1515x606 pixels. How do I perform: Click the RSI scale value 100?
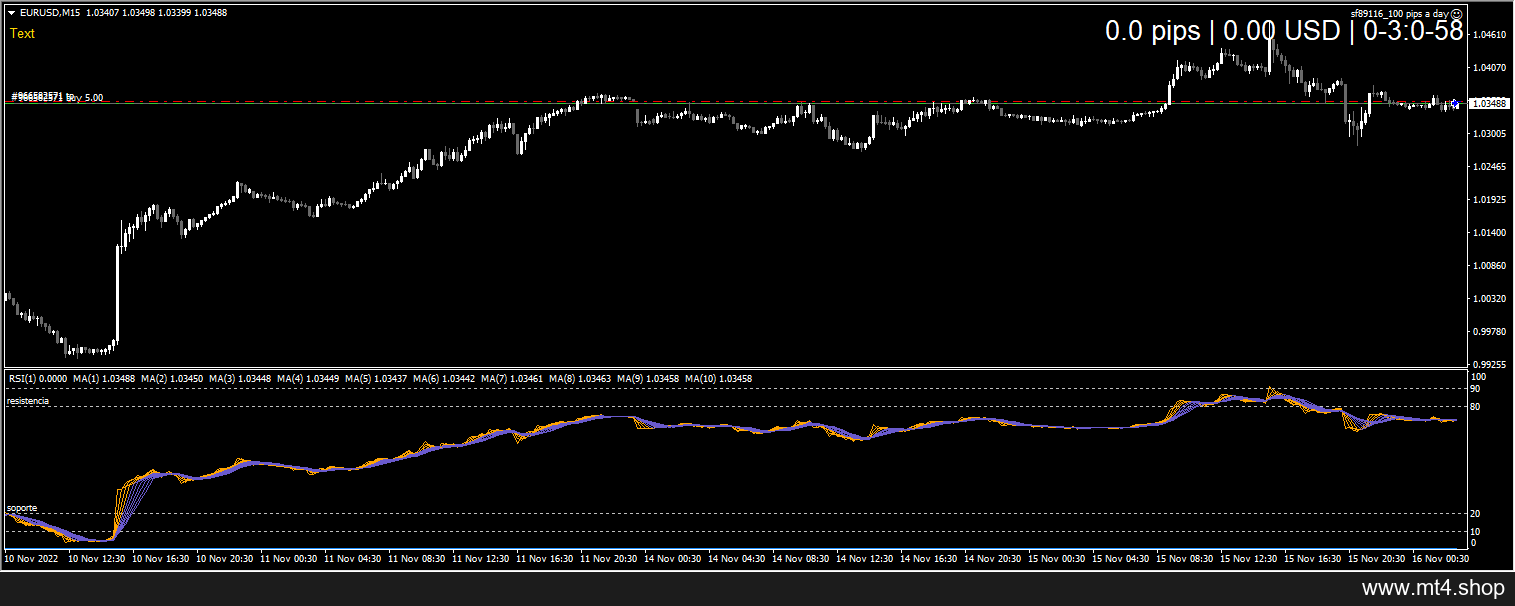pyautogui.click(x=1479, y=377)
